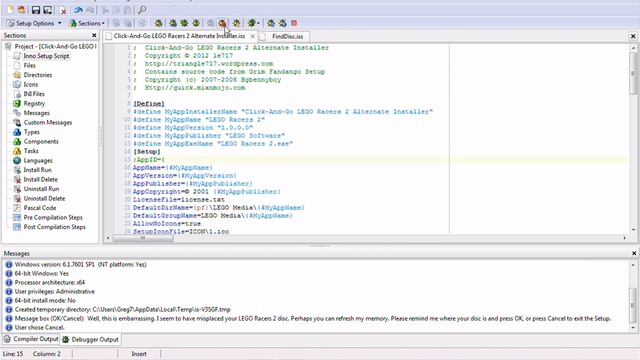
Task: Open Find with the magnifier icon
Action: coord(142,10)
